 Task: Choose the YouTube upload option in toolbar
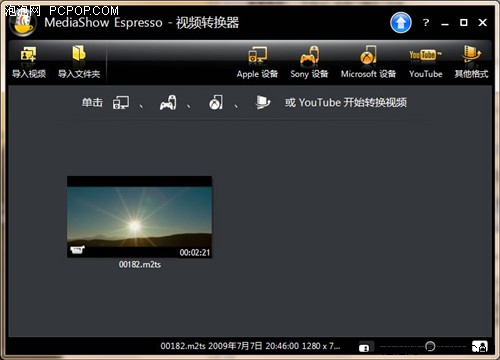point(426,63)
